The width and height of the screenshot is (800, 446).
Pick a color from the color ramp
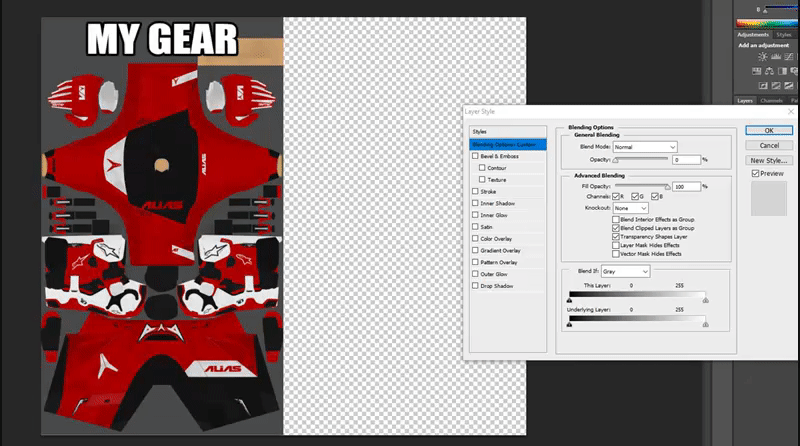(765, 23)
